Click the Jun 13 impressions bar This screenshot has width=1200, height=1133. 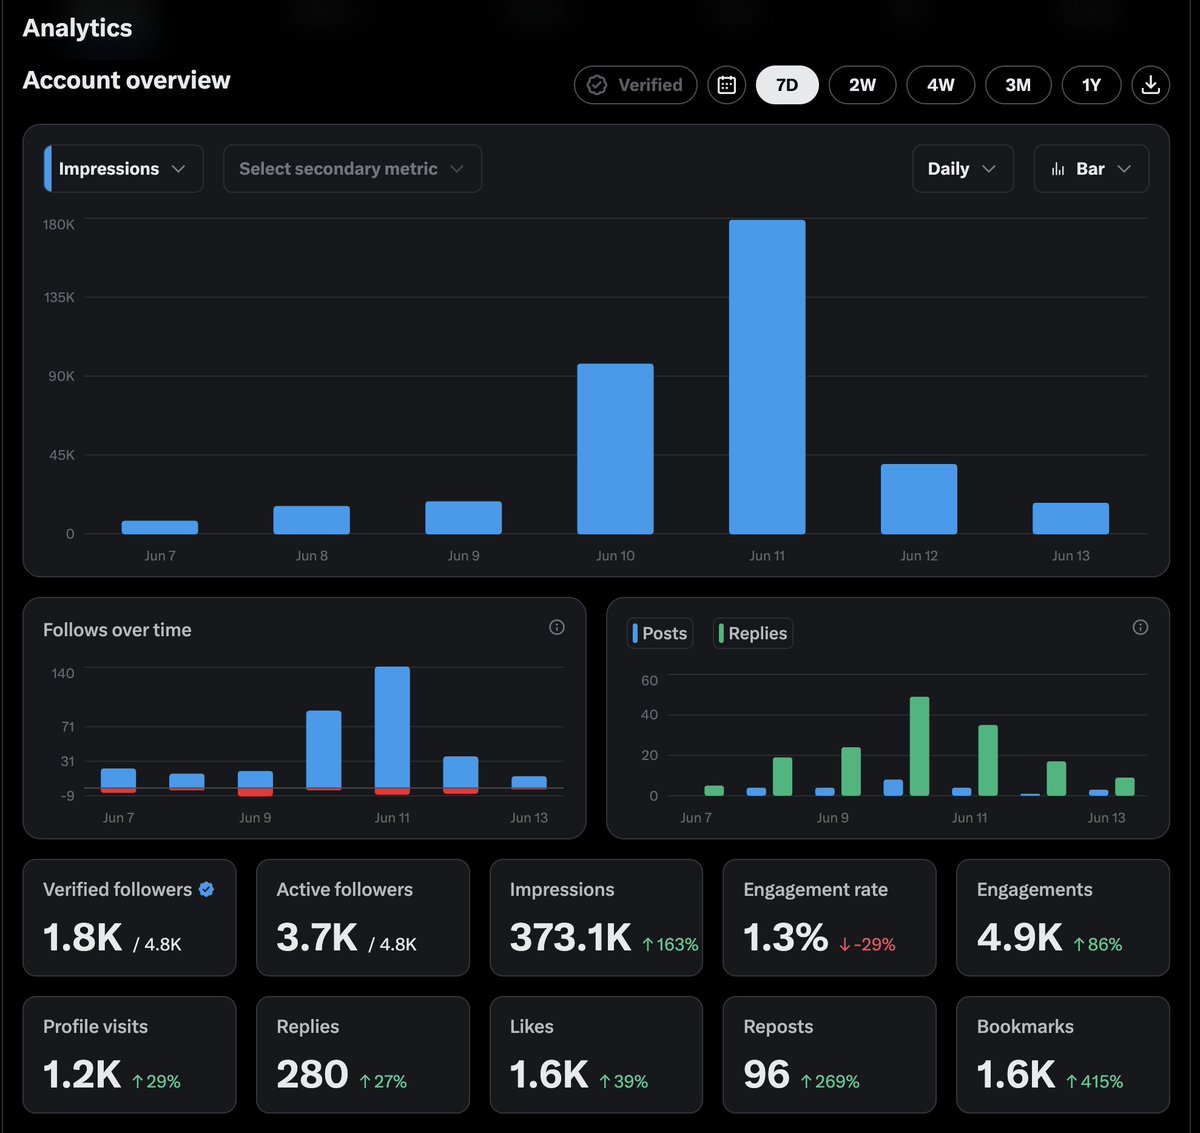tap(1071, 518)
